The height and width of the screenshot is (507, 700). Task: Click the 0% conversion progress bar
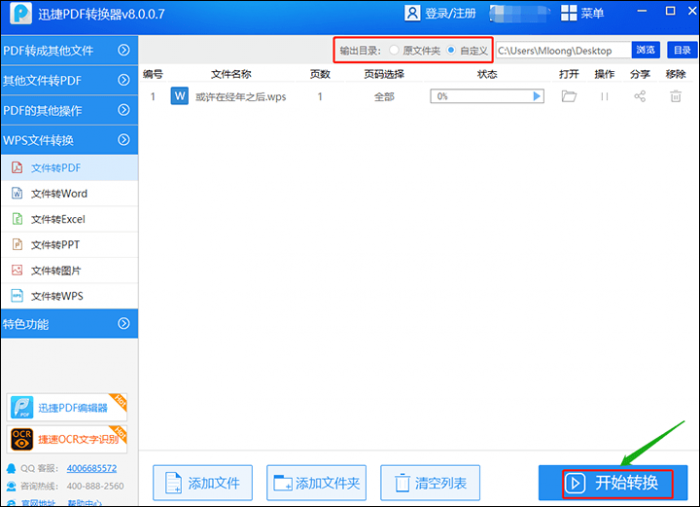tap(487, 96)
